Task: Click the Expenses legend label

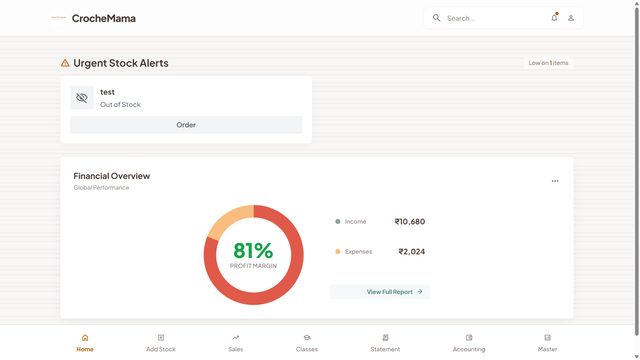Action: (358, 251)
